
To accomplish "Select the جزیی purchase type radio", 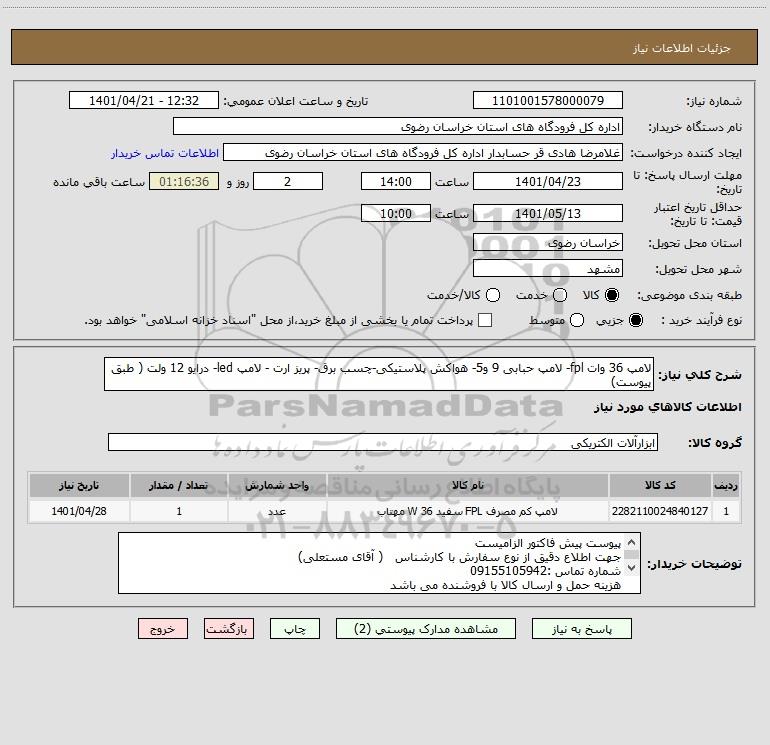I will pyautogui.click(x=635, y=320).
